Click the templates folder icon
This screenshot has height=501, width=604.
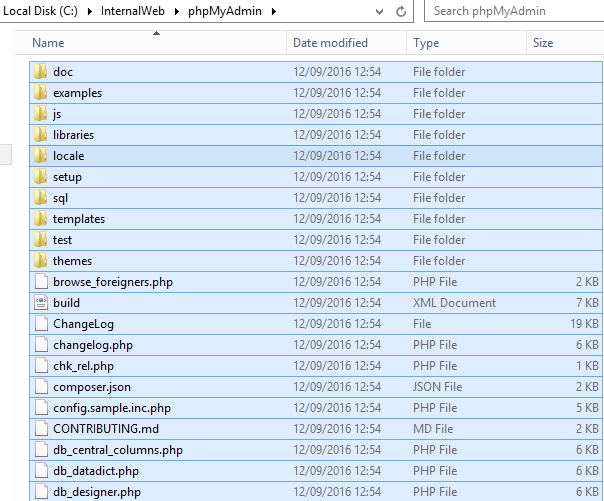(x=40, y=219)
